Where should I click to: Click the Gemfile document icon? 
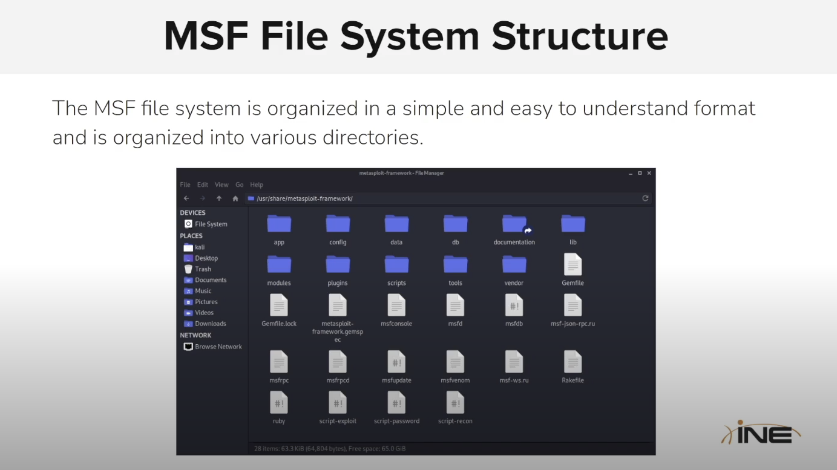pyautogui.click(x=572, y=265)
